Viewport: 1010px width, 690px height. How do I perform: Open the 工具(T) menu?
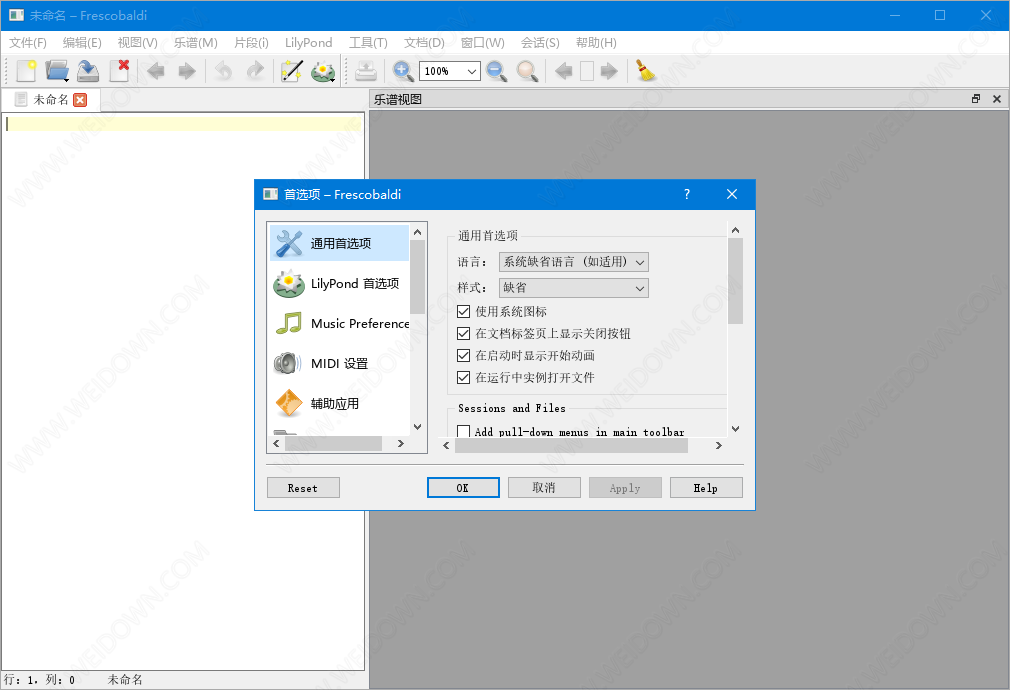click(x=368, y=43)
